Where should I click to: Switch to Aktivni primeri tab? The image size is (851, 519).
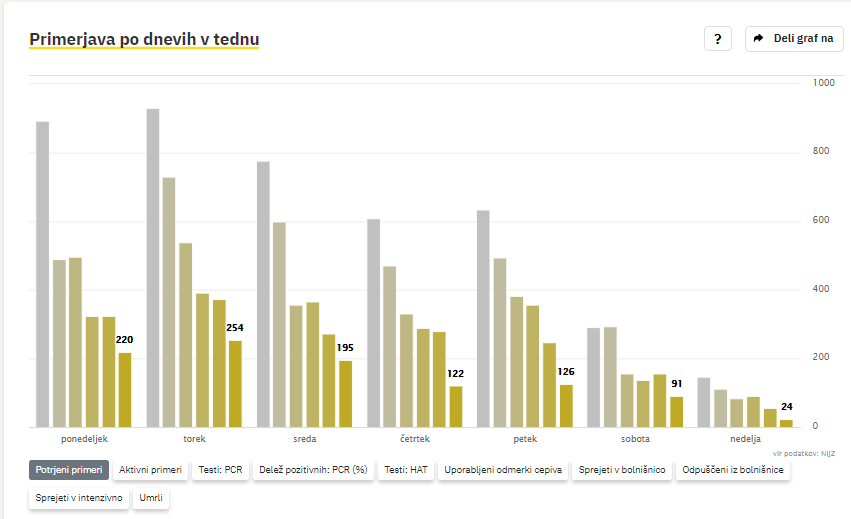click(150, 470)
